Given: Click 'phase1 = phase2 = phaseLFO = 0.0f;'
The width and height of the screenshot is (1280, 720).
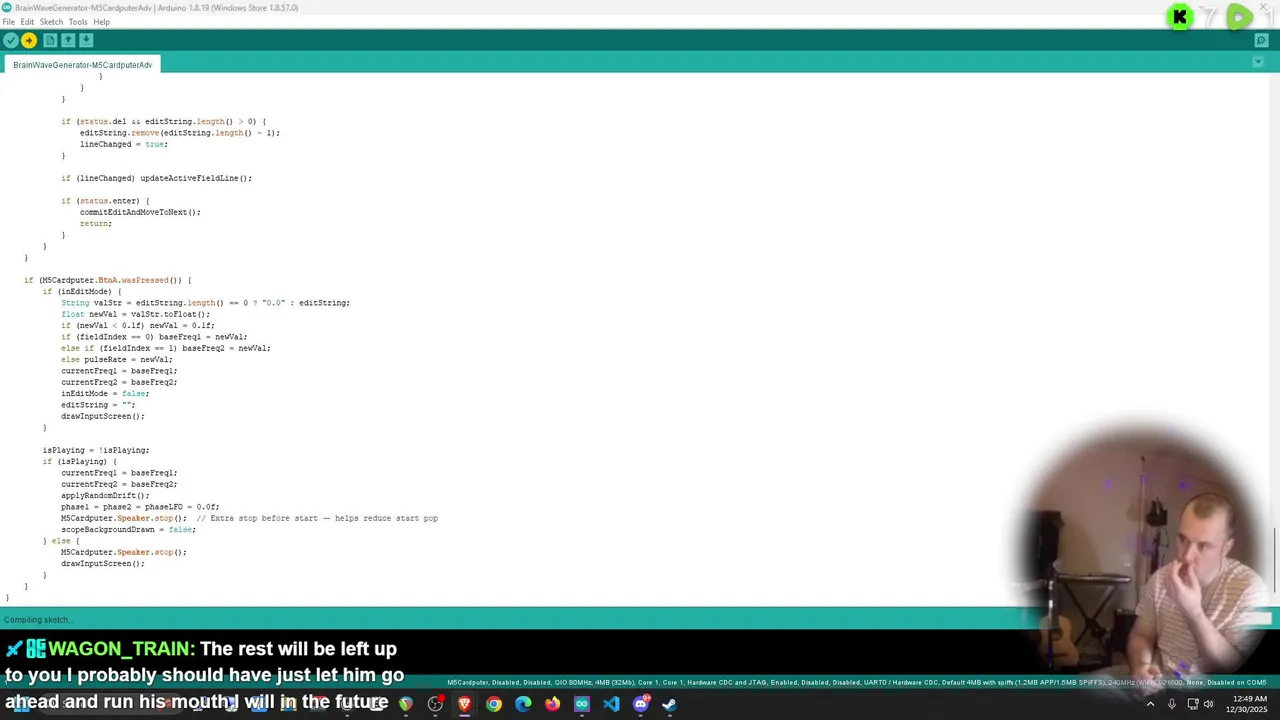Looking at the screenshot, I should (x=140, y=507).
